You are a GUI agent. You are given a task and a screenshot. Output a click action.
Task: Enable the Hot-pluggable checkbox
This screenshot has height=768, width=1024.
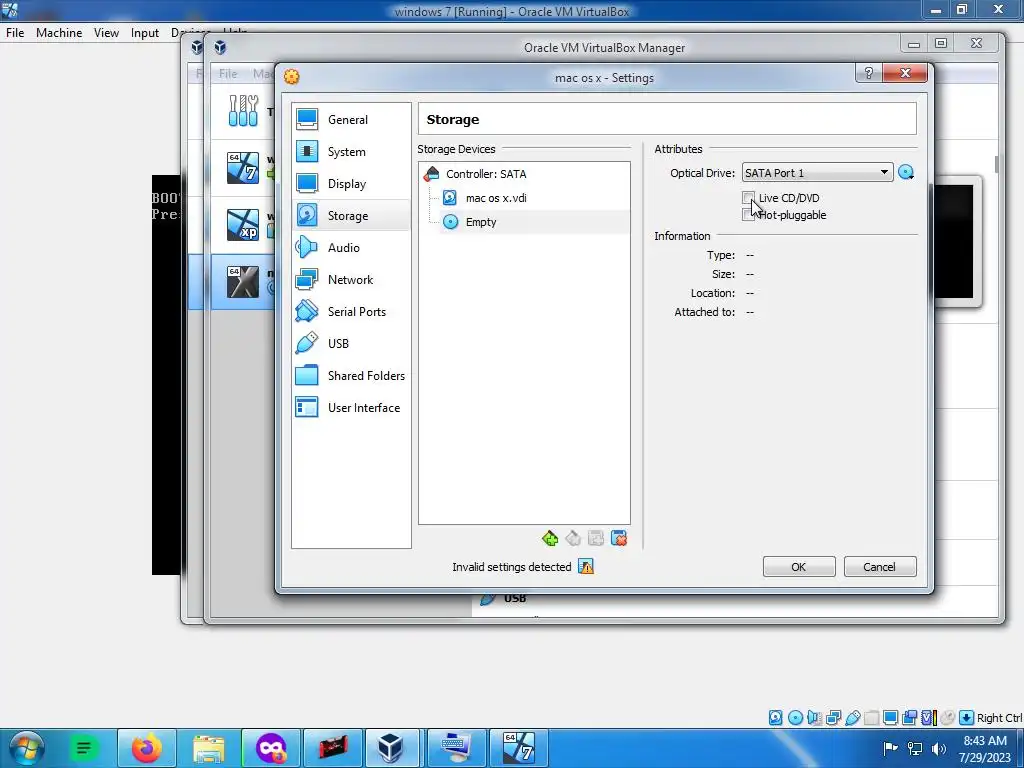(748, 215)
